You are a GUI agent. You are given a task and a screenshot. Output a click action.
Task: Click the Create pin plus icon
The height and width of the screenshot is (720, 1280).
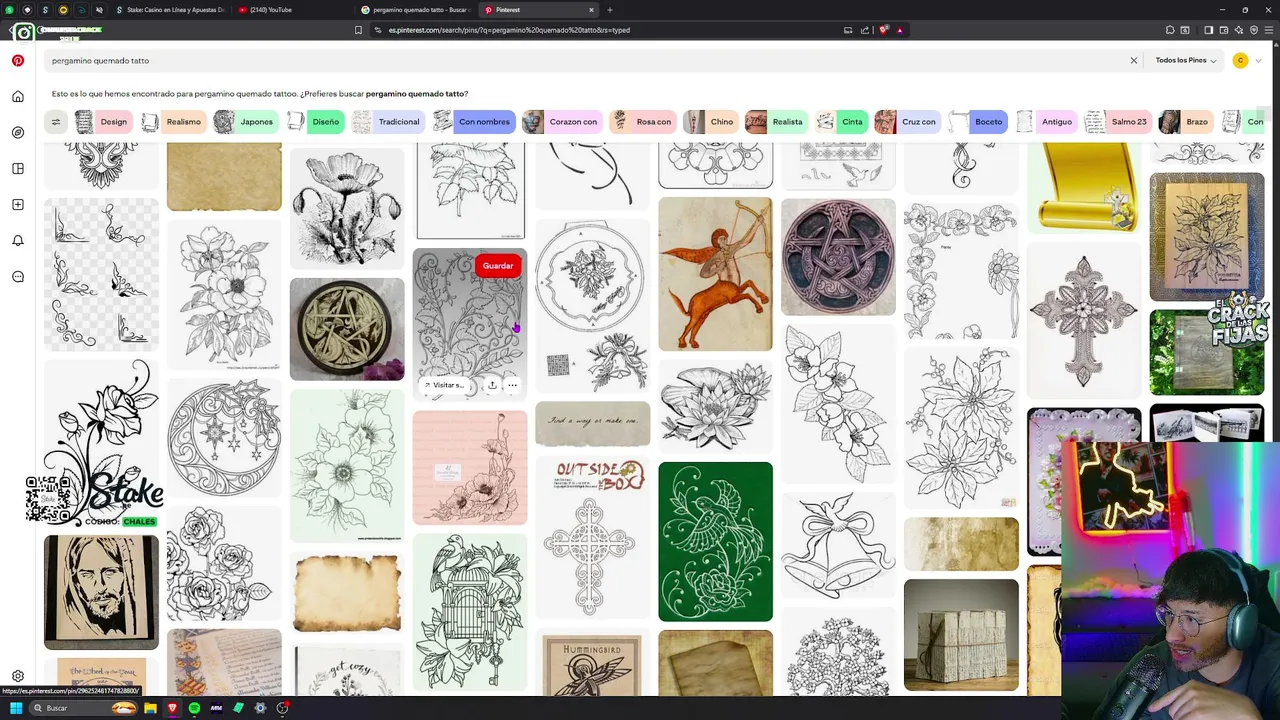[x=18, y=205]
